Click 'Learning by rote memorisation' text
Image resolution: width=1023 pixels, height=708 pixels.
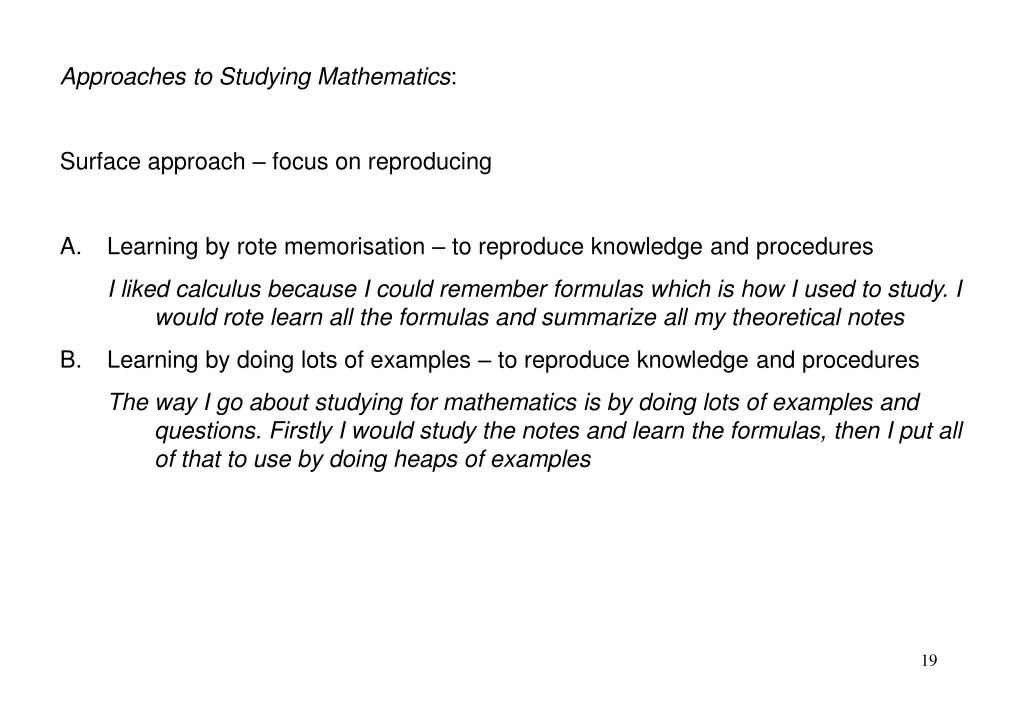(266, 247)
